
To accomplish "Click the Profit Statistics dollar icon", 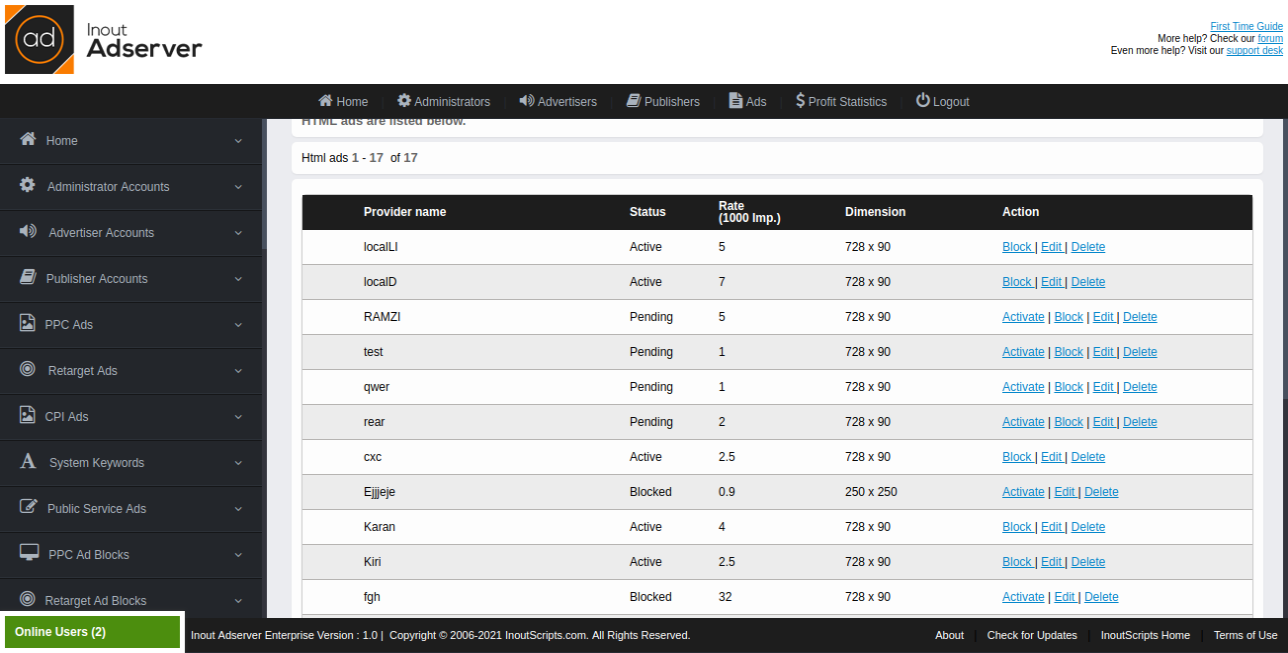I will pyautogui.click(x=800, y=100).
